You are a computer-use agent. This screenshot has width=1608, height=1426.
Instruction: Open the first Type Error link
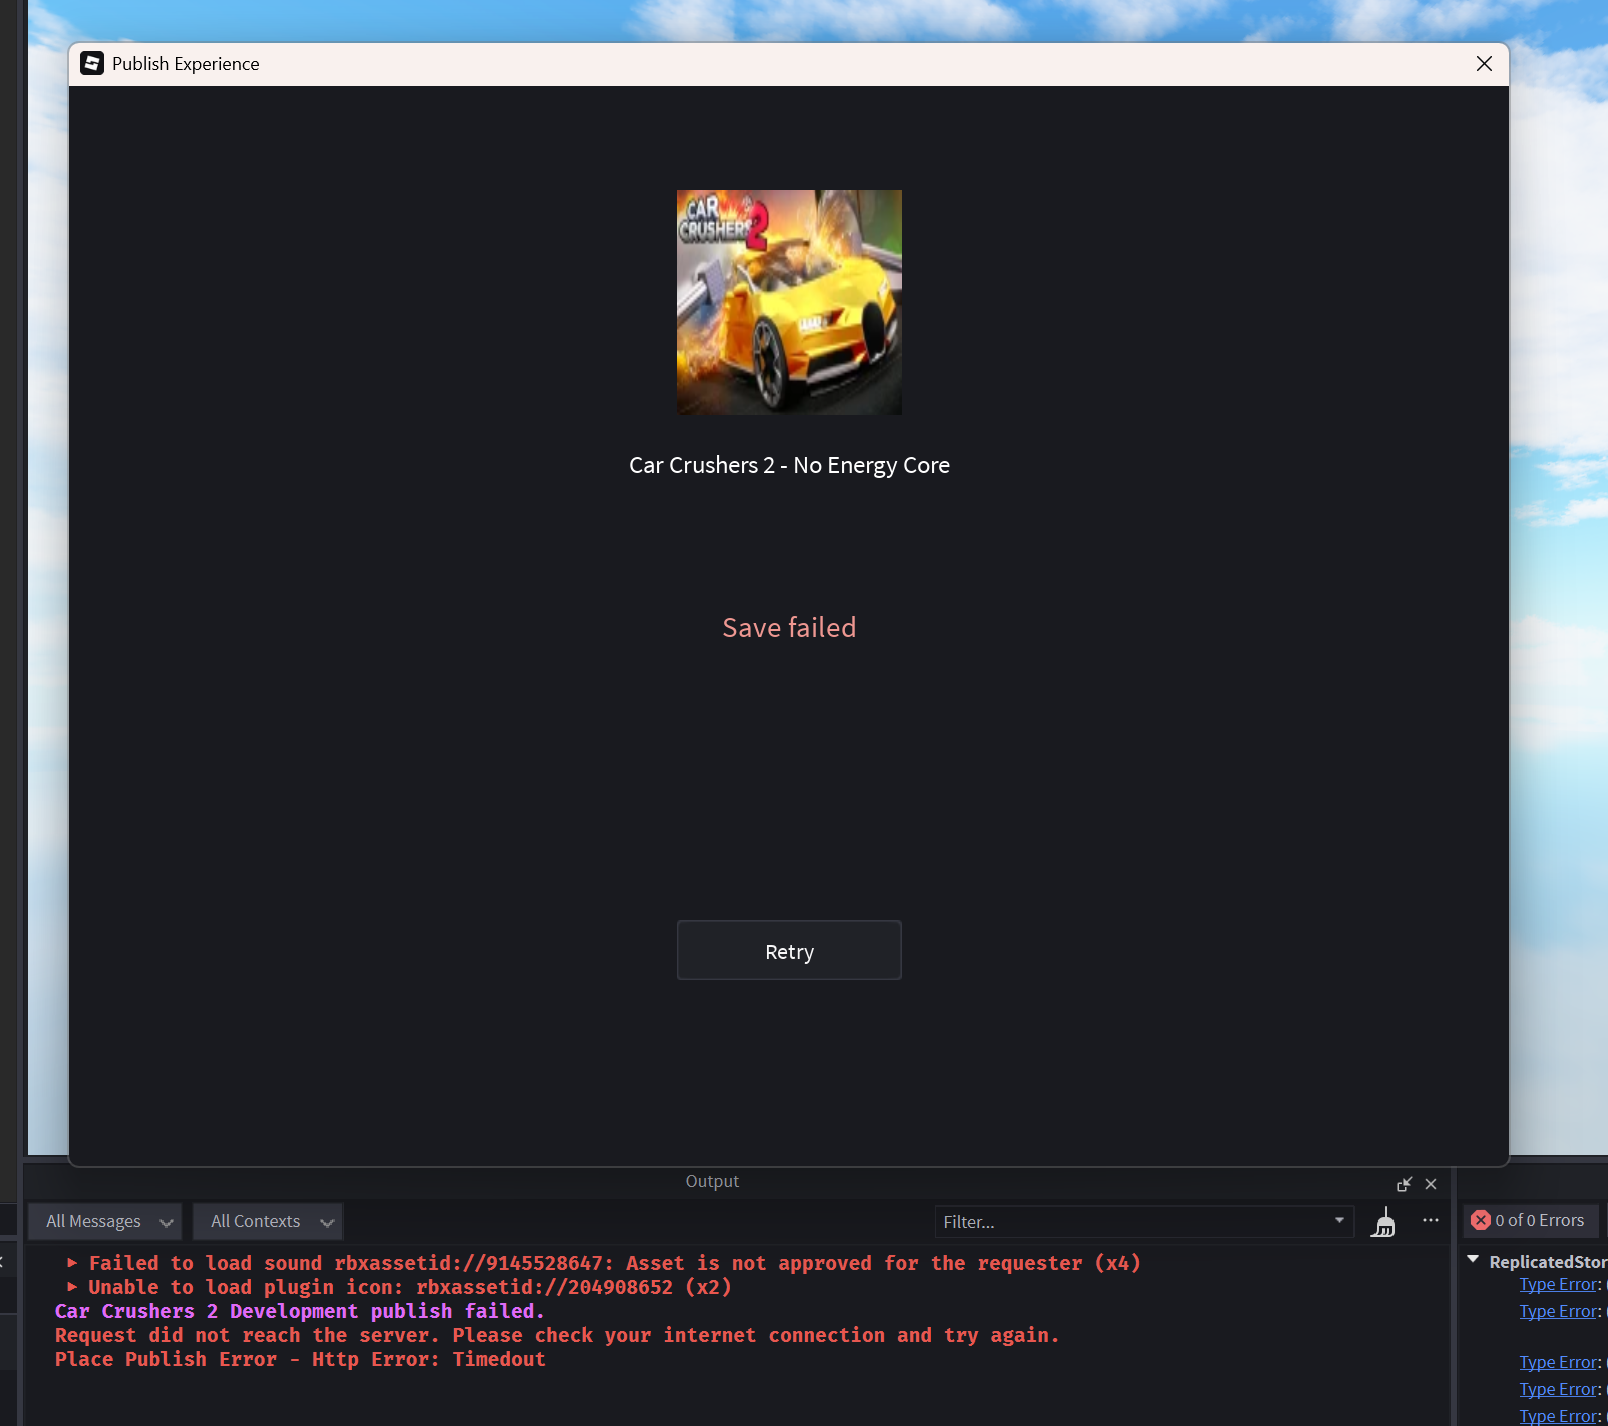[x=1558, y=1284]
